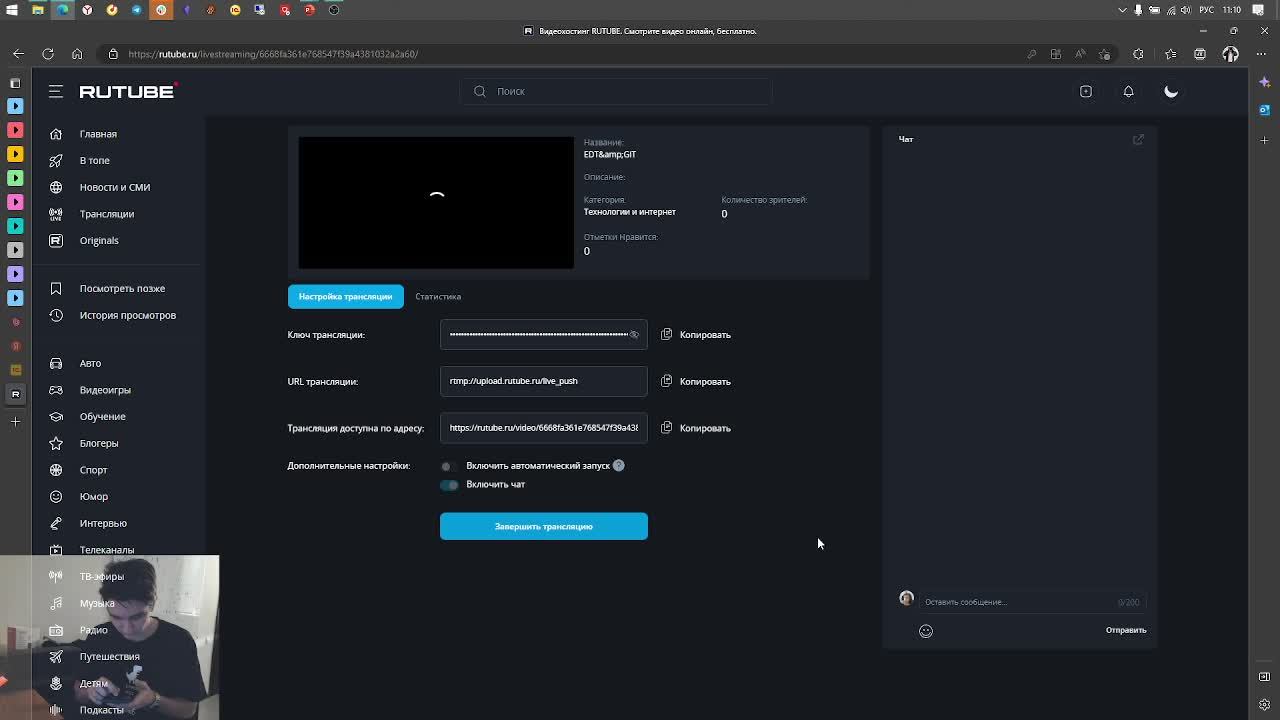Open Трансляции in the sidebar
This screenshot has height=720, width=1280.
point(107,214)
